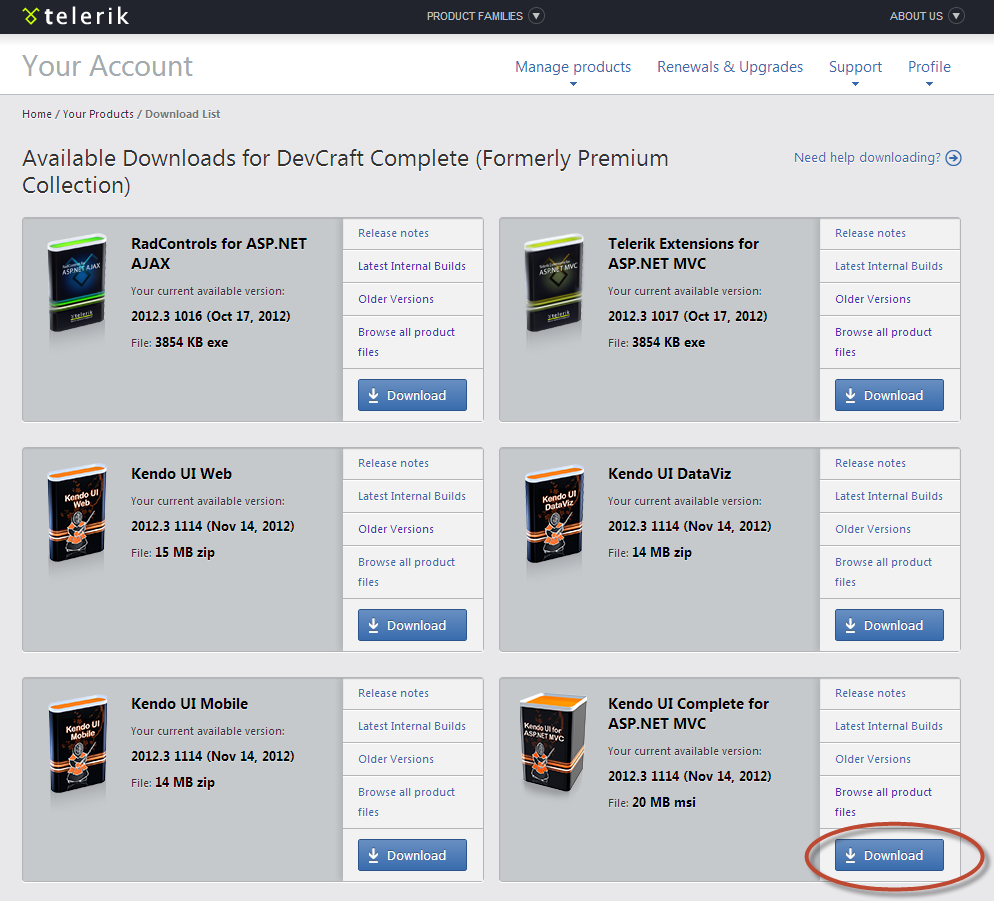View Older Versions of Kendo UI DataViz
The image size is (994, 901).
(x=873, y=529)
